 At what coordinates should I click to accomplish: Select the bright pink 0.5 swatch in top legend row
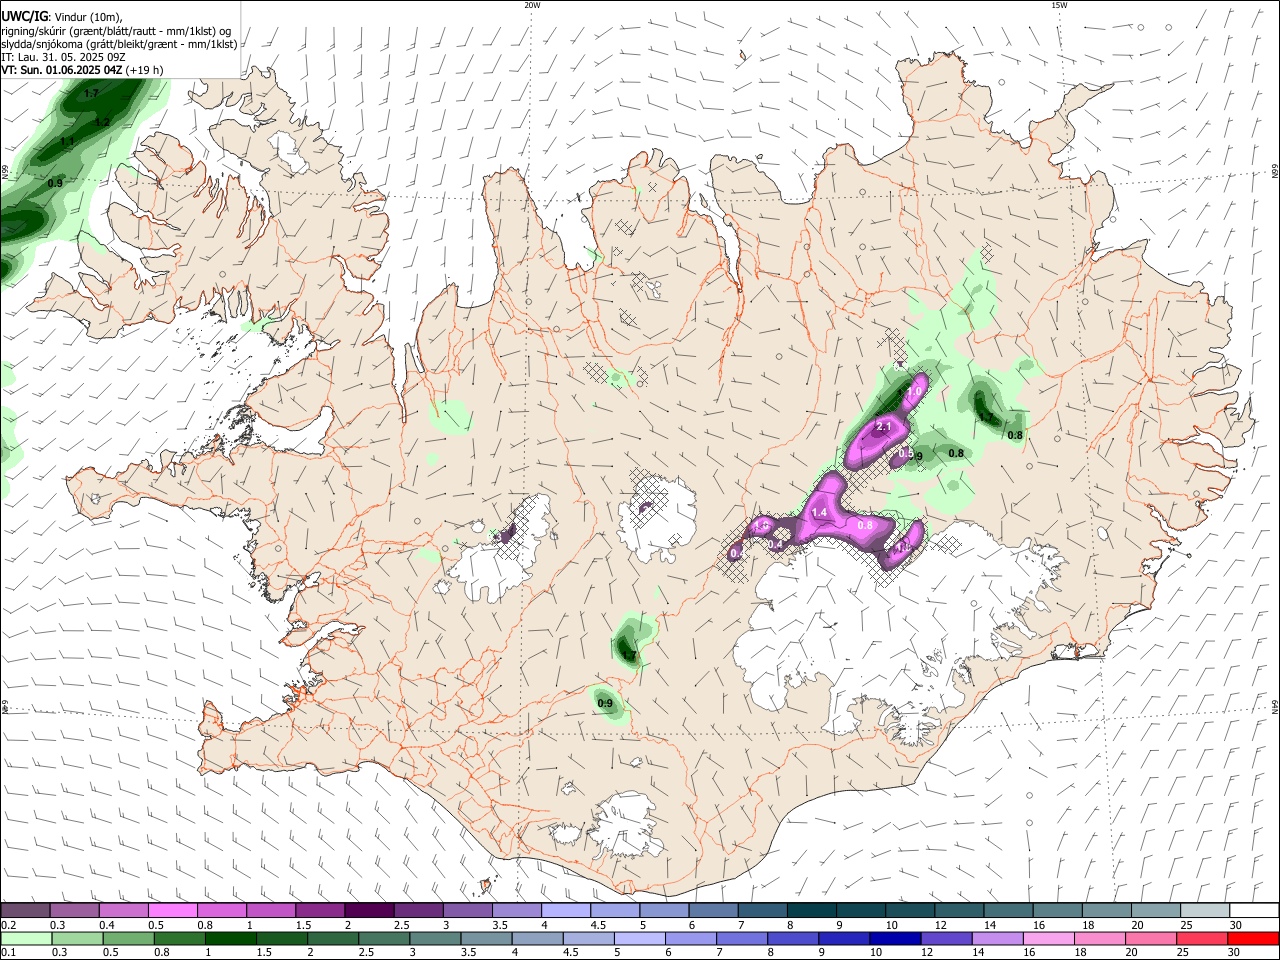click(x=172, y=911)
